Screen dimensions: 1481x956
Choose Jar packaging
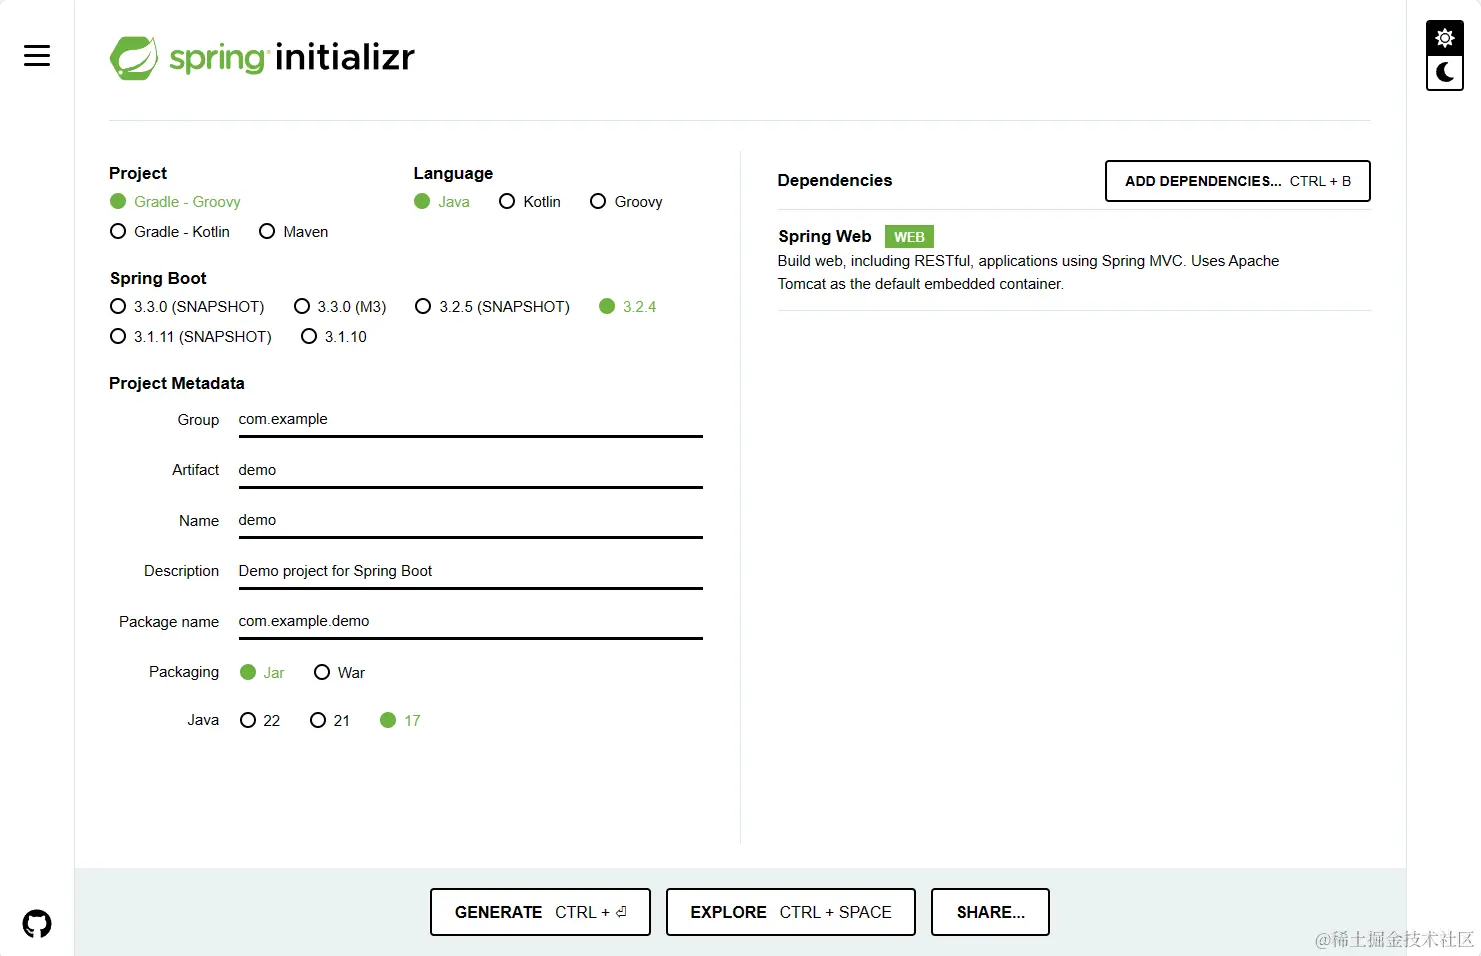(263, 673)
